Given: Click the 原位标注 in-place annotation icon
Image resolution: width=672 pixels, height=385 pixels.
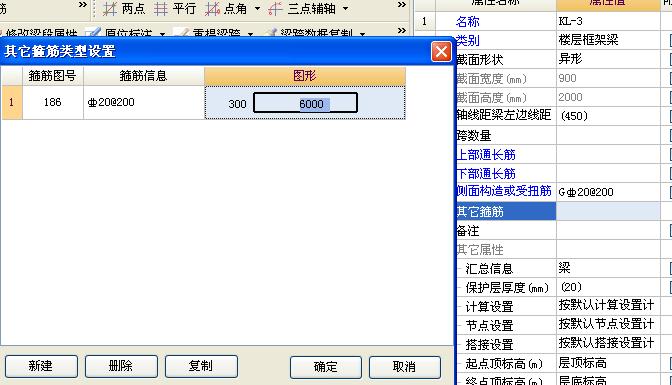Looking at the screenshot, I should (92, 33).
